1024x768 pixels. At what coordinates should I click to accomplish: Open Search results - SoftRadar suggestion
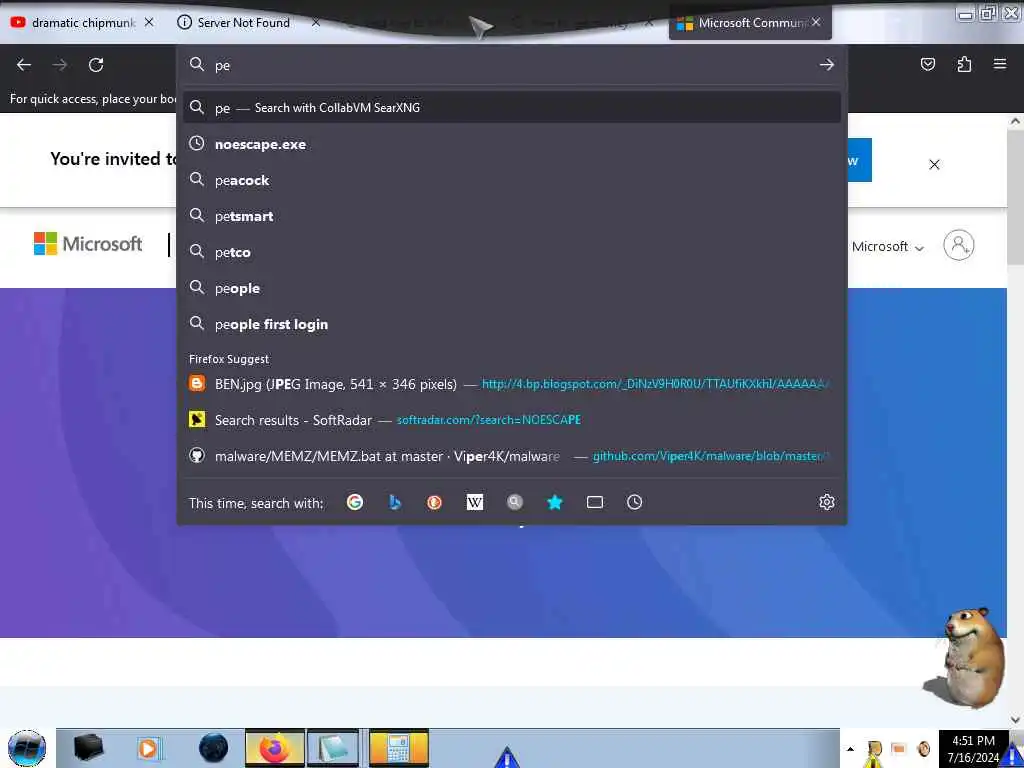point(512,420)
